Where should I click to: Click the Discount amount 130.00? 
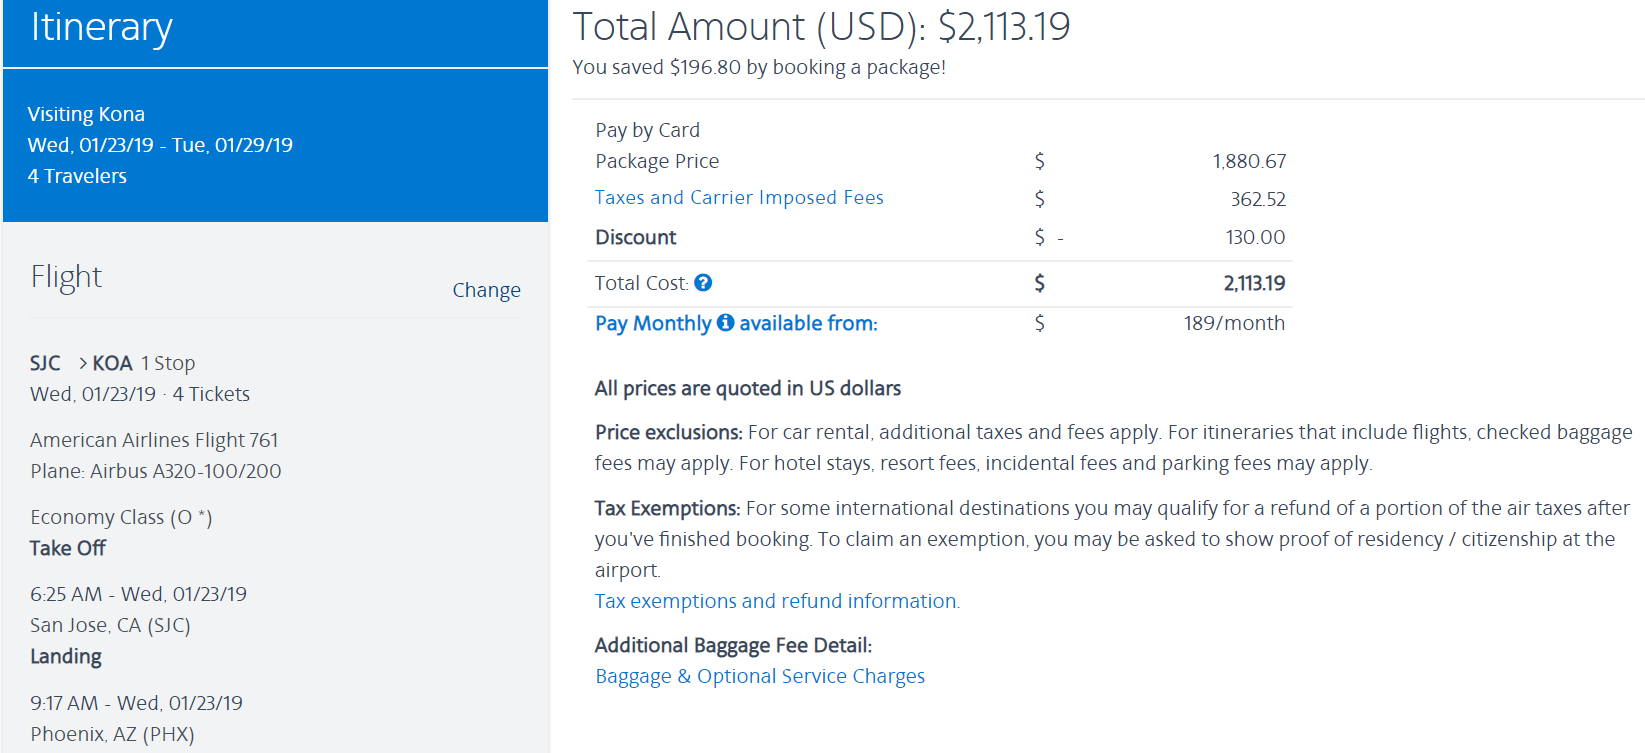click(x=1255, y=238)
